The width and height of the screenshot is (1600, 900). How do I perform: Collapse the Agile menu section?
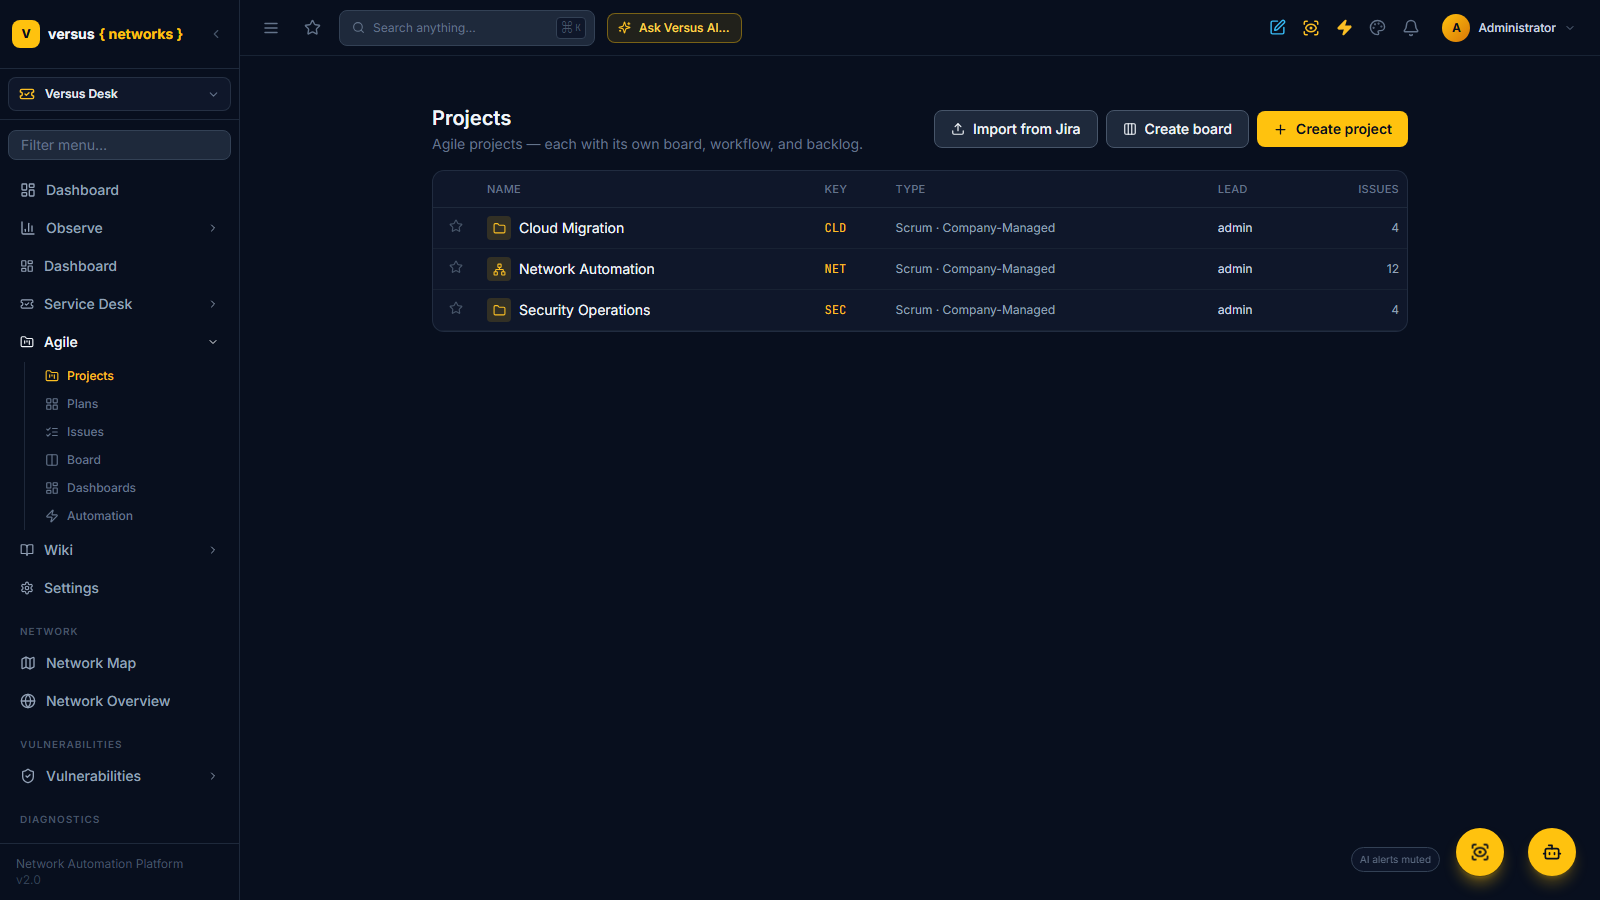pyautogui.click(x=119, y=342)
